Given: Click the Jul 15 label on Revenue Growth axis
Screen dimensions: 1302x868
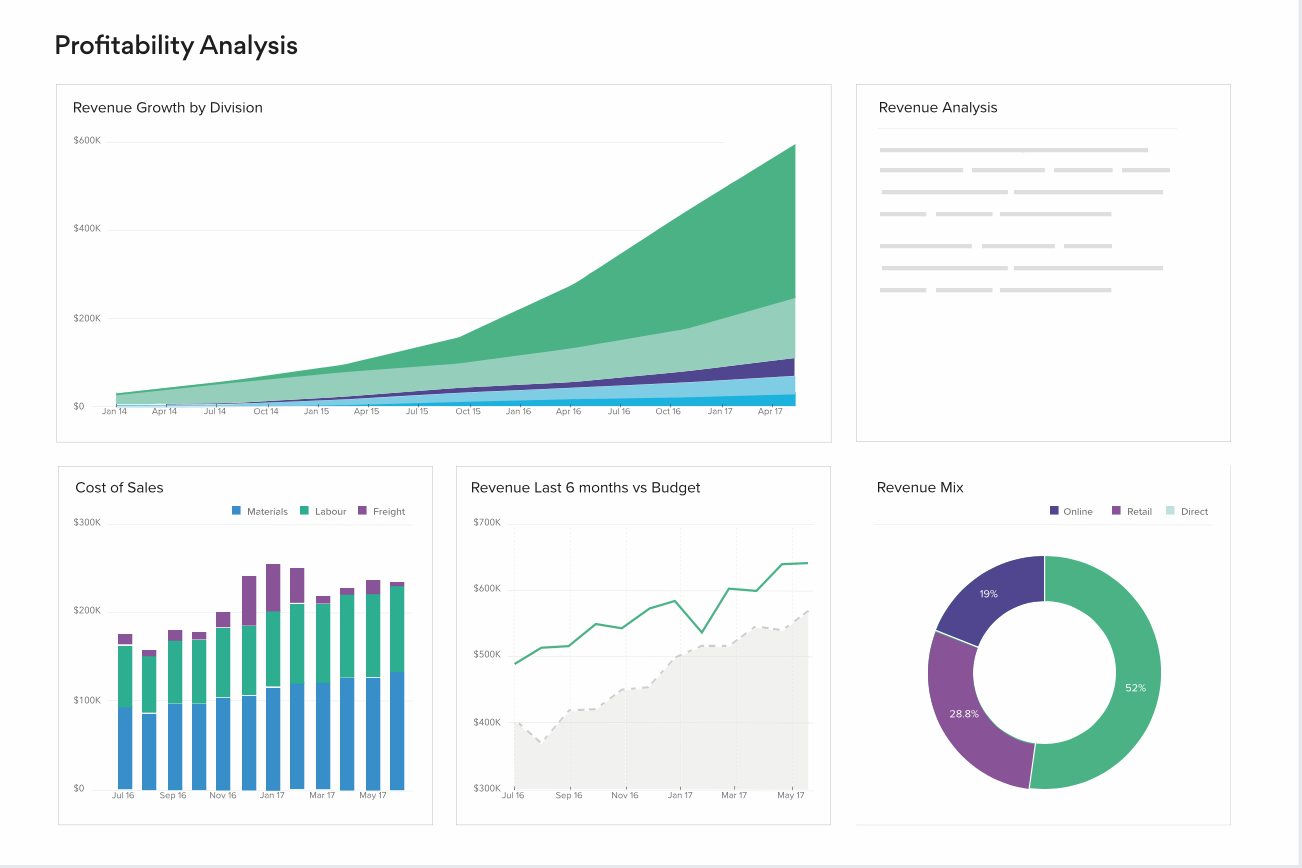Looking at the screenshot, I should (417, 411).
